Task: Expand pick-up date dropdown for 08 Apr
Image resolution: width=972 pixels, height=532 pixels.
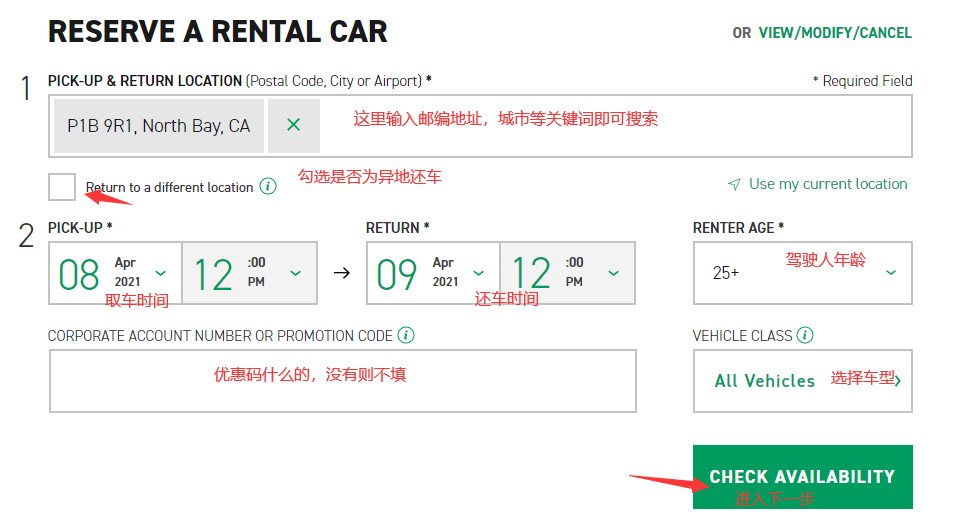Action: coord(161,273)
